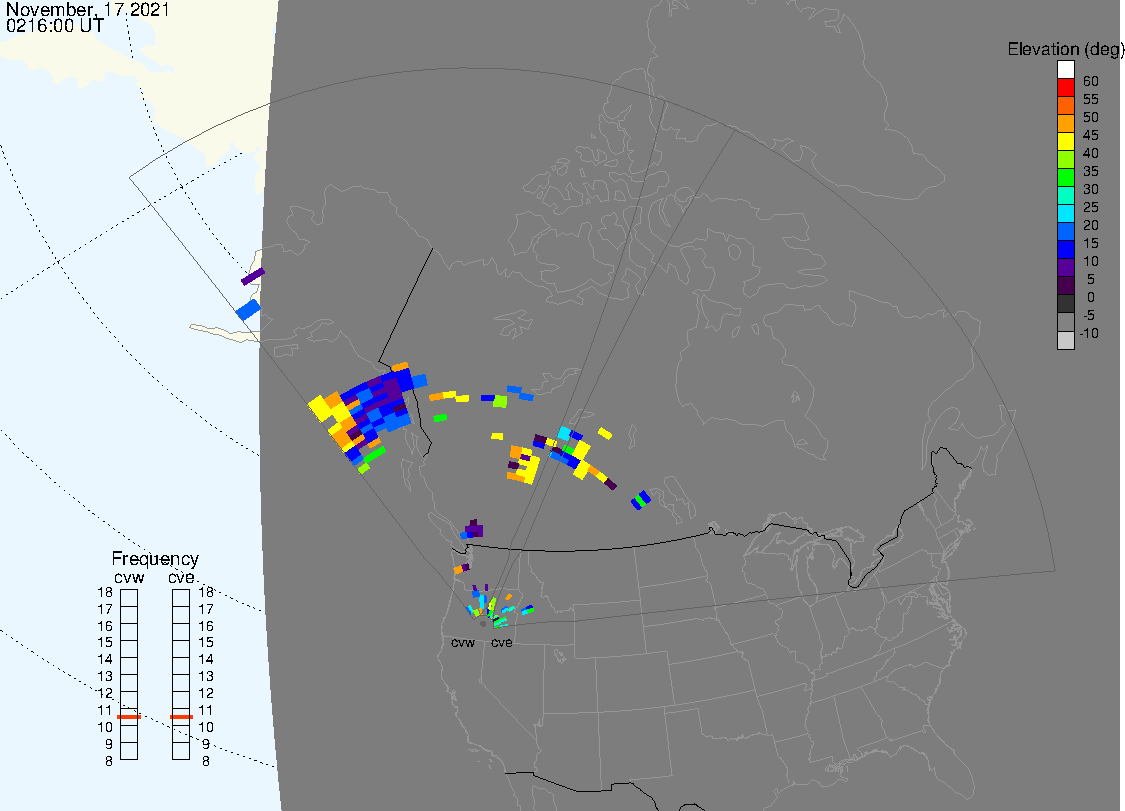Click the '55' elevation legend label

click(x=1091, y=99)
